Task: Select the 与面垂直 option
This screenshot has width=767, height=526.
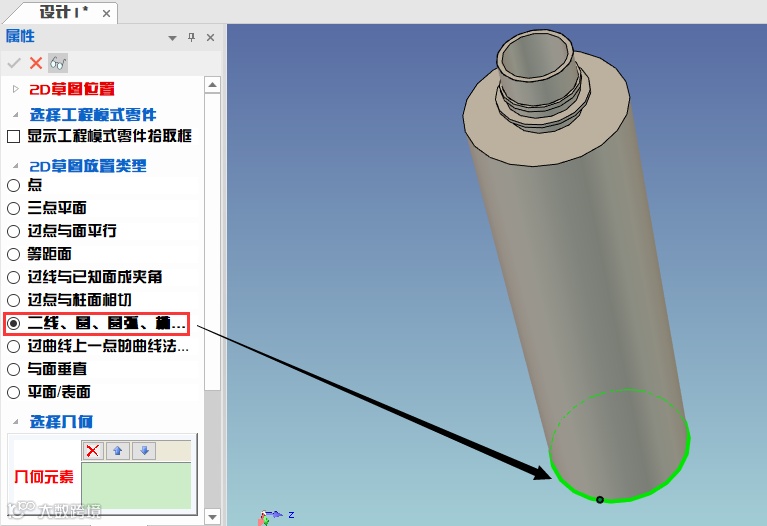Action: [x=14, y=369]
